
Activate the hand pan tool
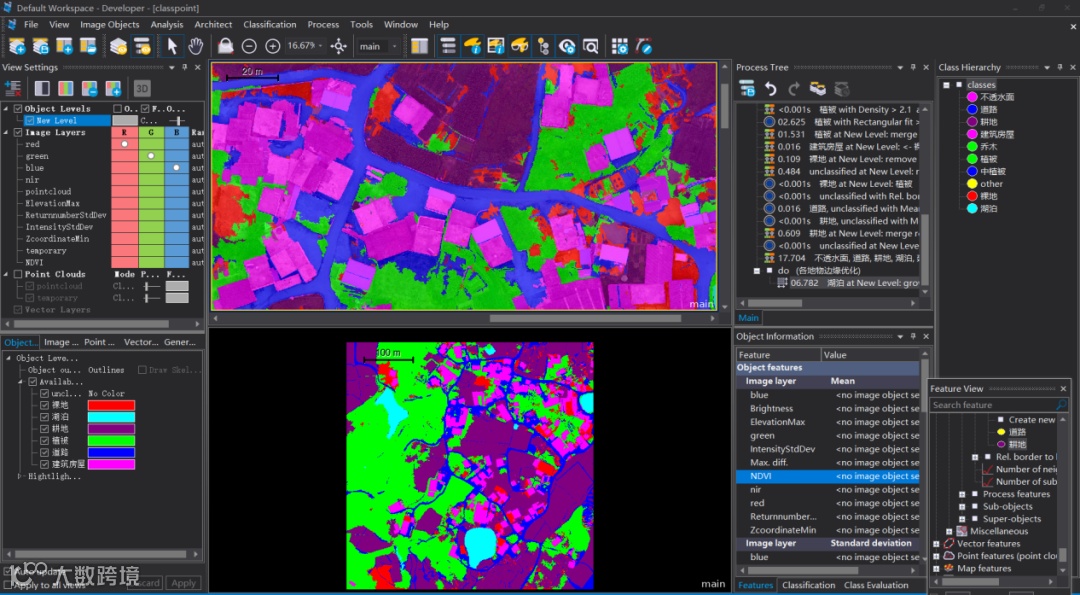click(196, 46)
